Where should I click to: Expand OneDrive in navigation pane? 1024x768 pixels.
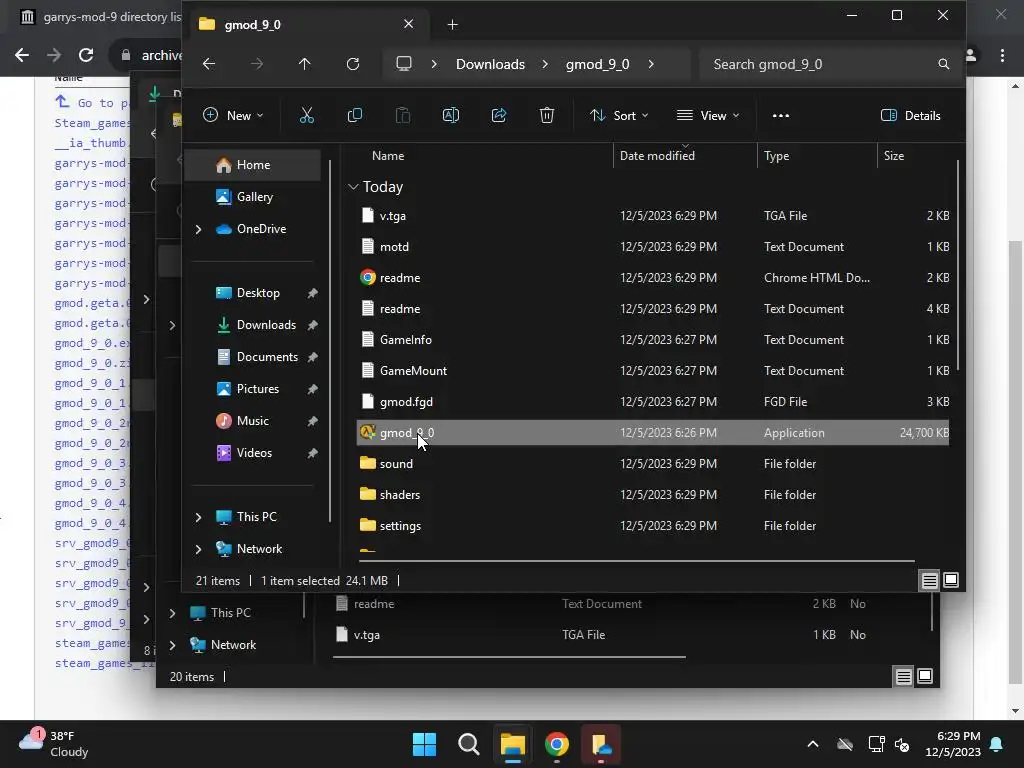199,229
